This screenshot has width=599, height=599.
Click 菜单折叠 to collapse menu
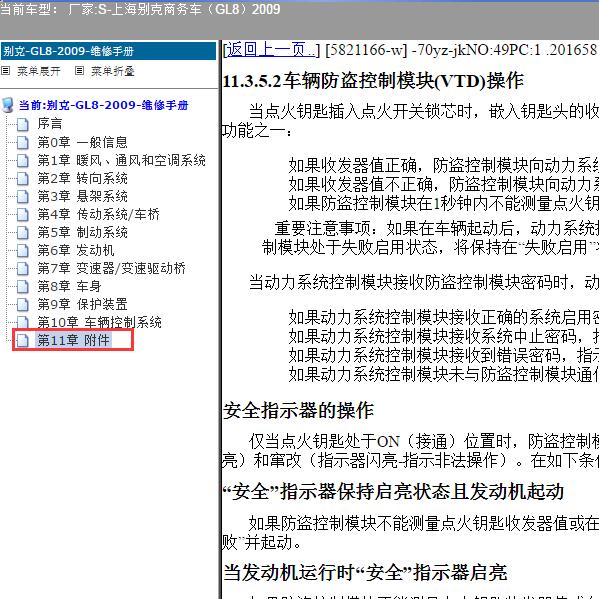pyautogui.click(x=113, y=71)
